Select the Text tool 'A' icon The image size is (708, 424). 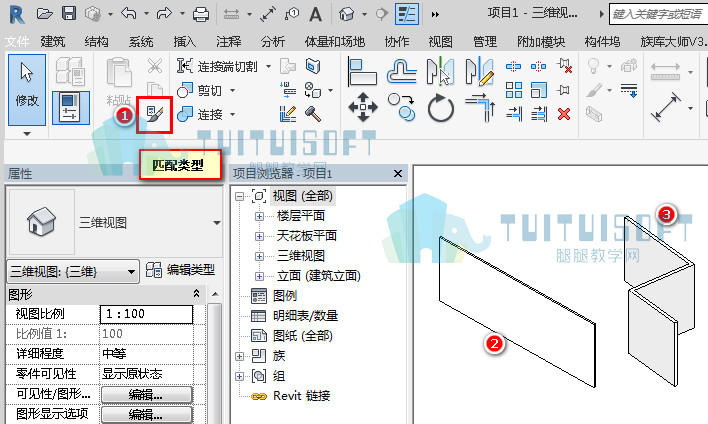pos(315,14)
